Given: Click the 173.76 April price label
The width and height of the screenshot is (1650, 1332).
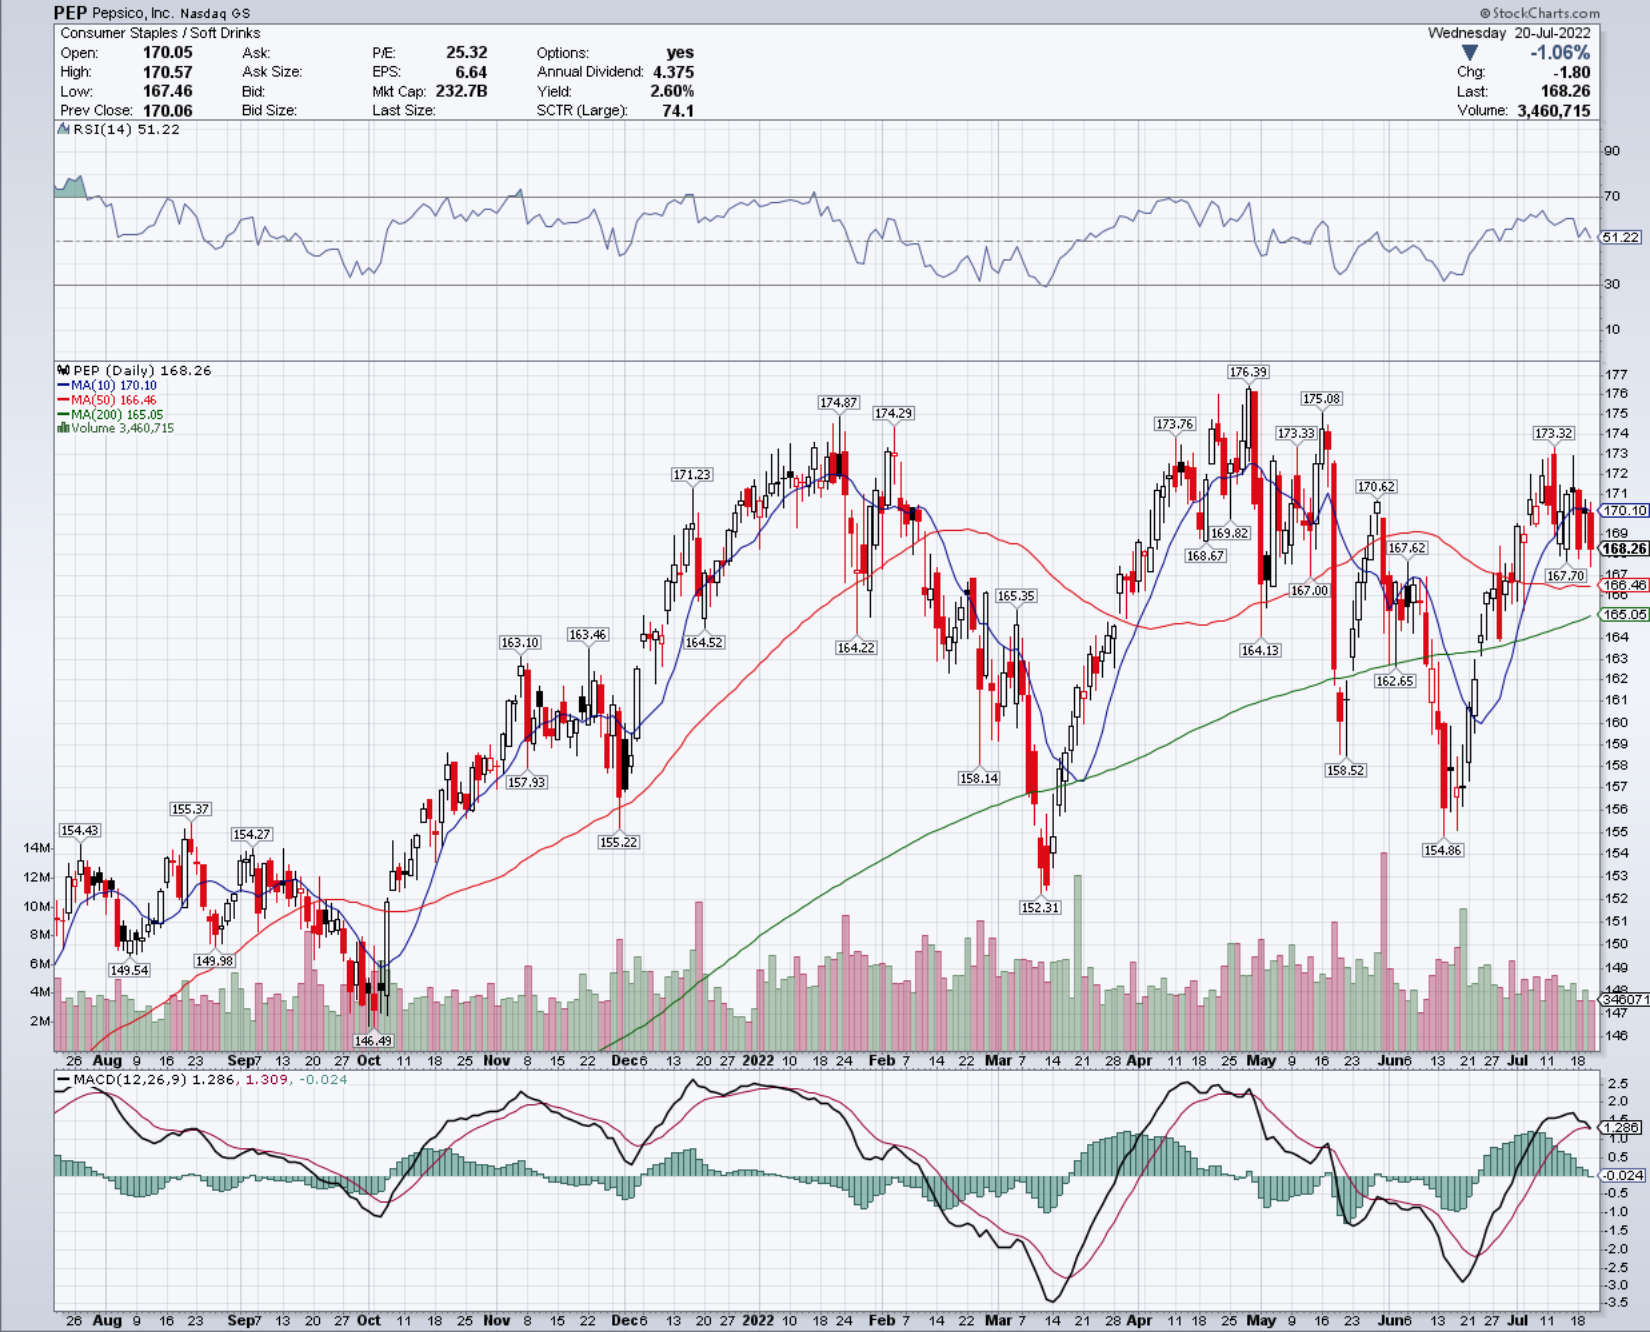Looking at the screenshot, I should (x=1175, y=424).
